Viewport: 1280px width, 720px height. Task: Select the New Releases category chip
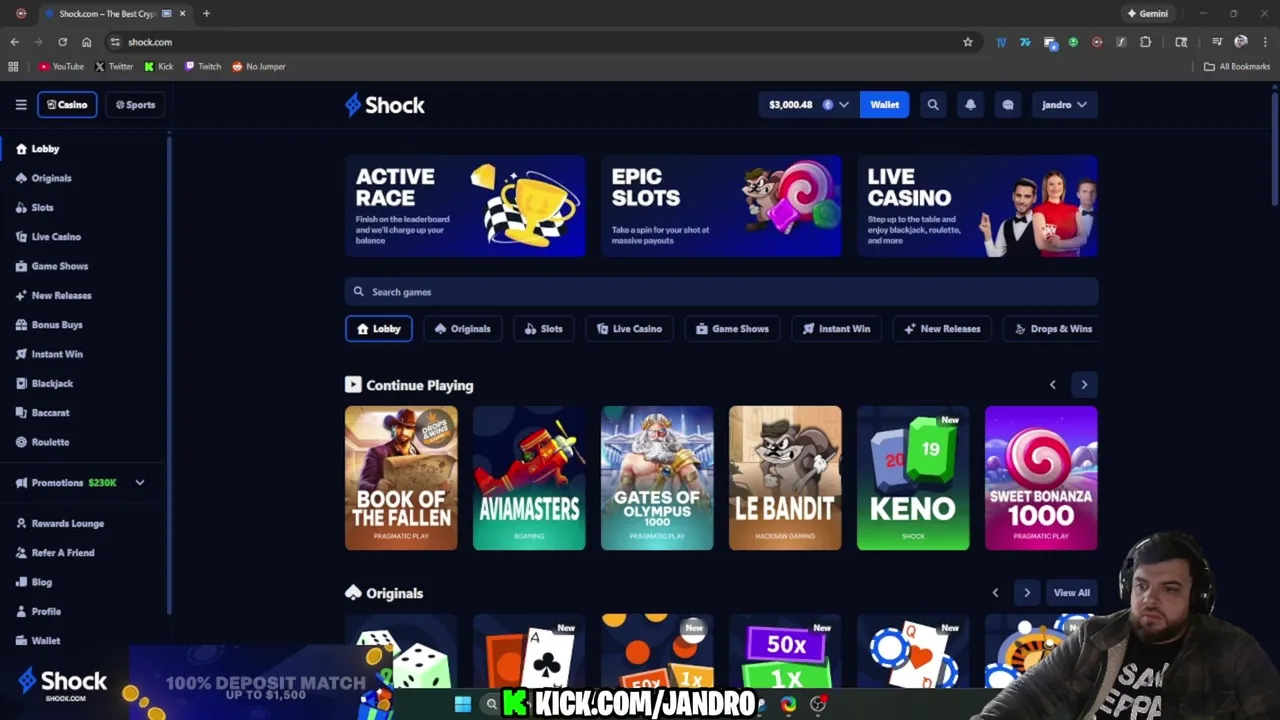coord(942,328)
